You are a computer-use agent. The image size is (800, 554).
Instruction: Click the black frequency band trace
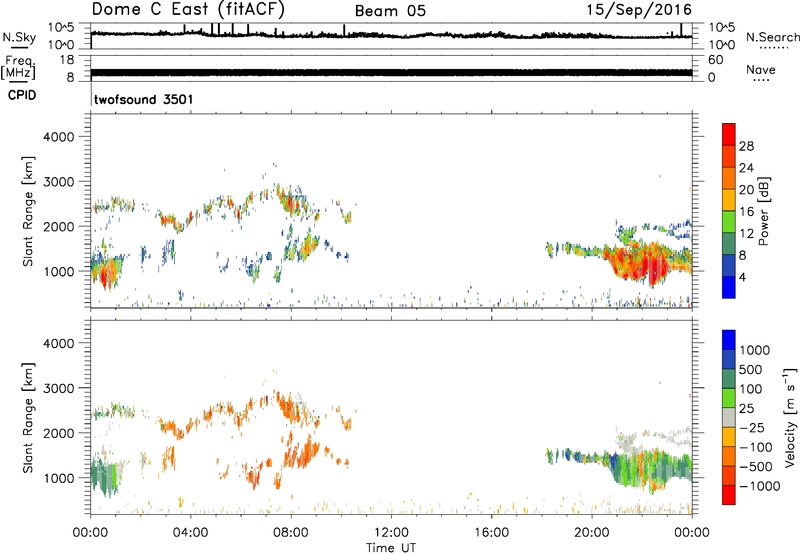click(391, 73)
